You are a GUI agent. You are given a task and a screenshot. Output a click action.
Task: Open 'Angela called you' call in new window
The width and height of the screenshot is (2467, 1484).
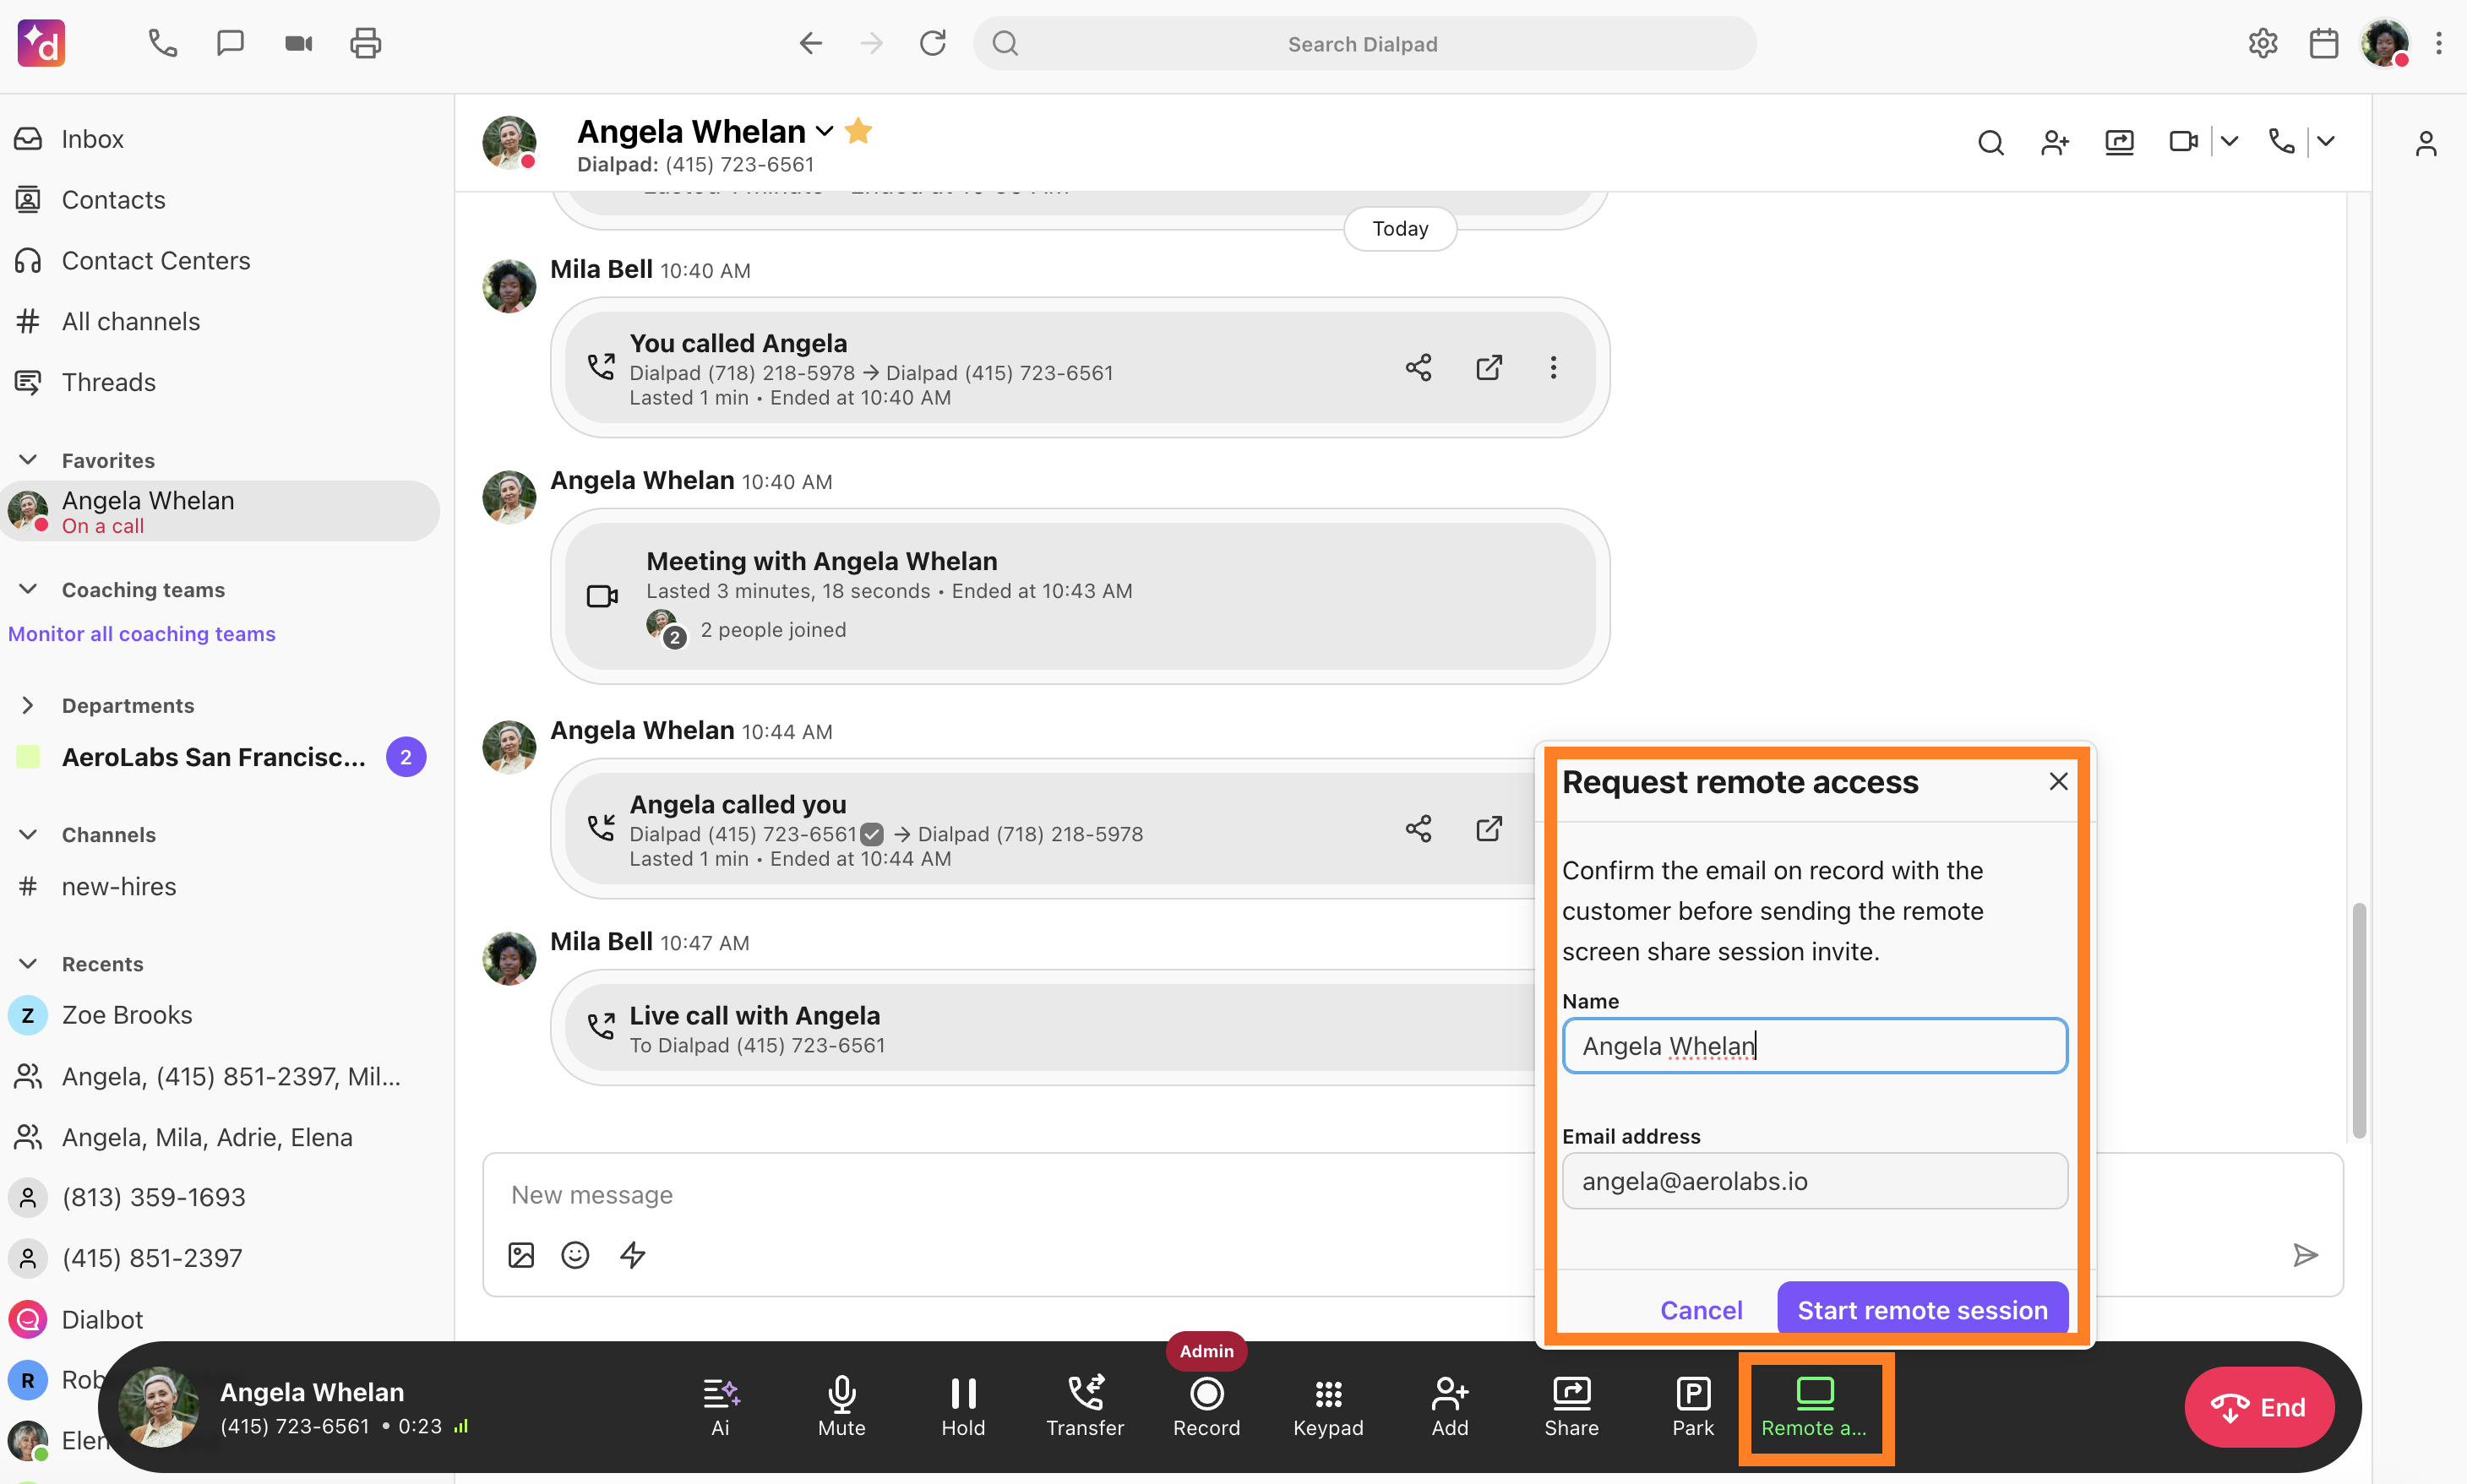1489,828
